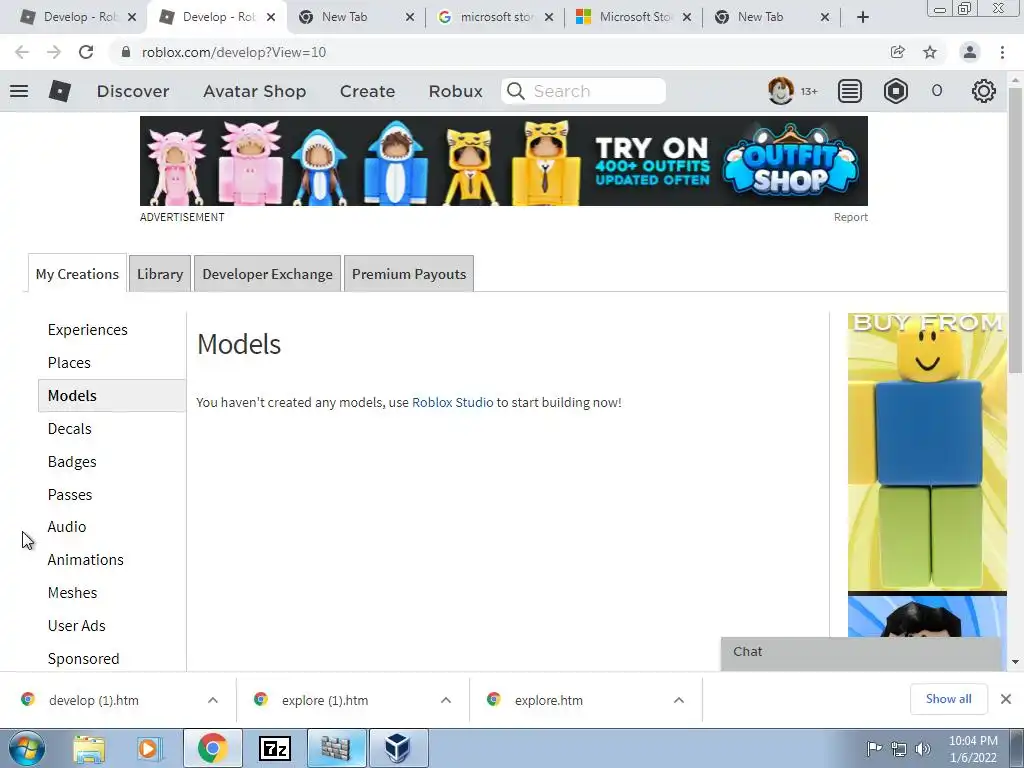Open the media player taskbar icon
Screen dimensions: 1024x768
150,748
